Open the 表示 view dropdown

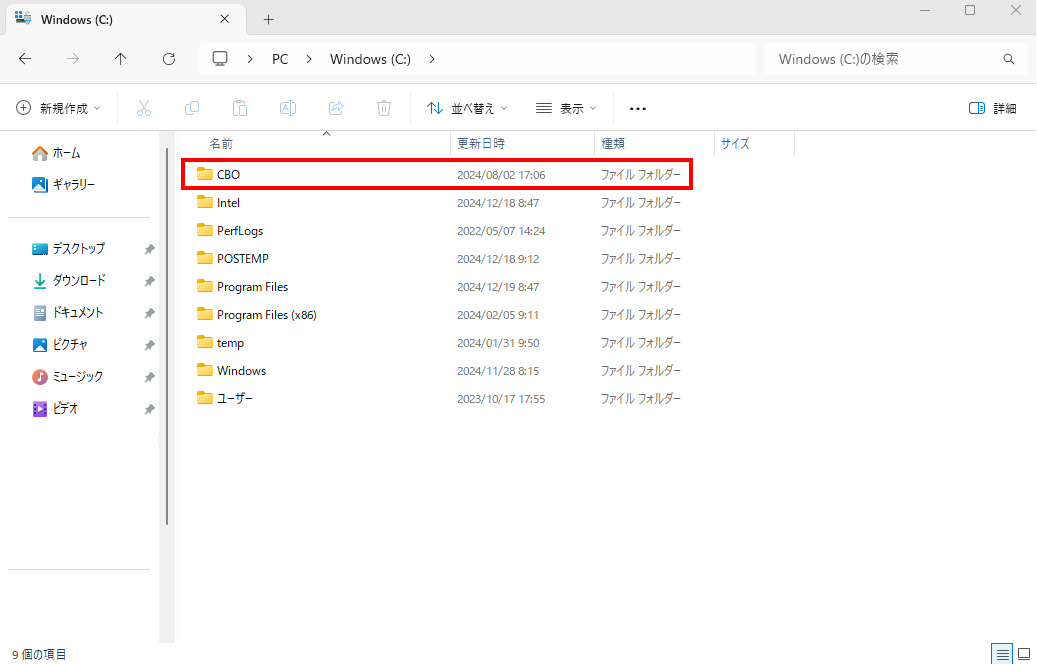[x=566, y=108]
